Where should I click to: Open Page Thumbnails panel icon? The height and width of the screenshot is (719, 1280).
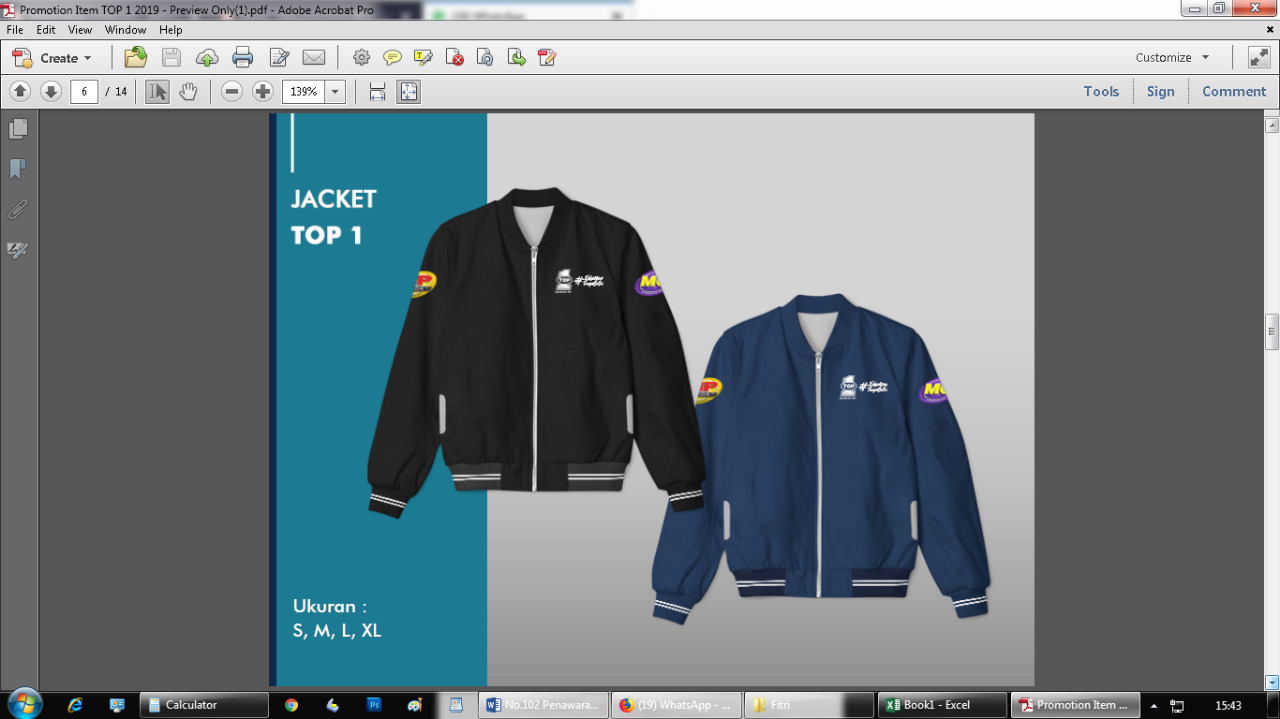coord(18,129)
